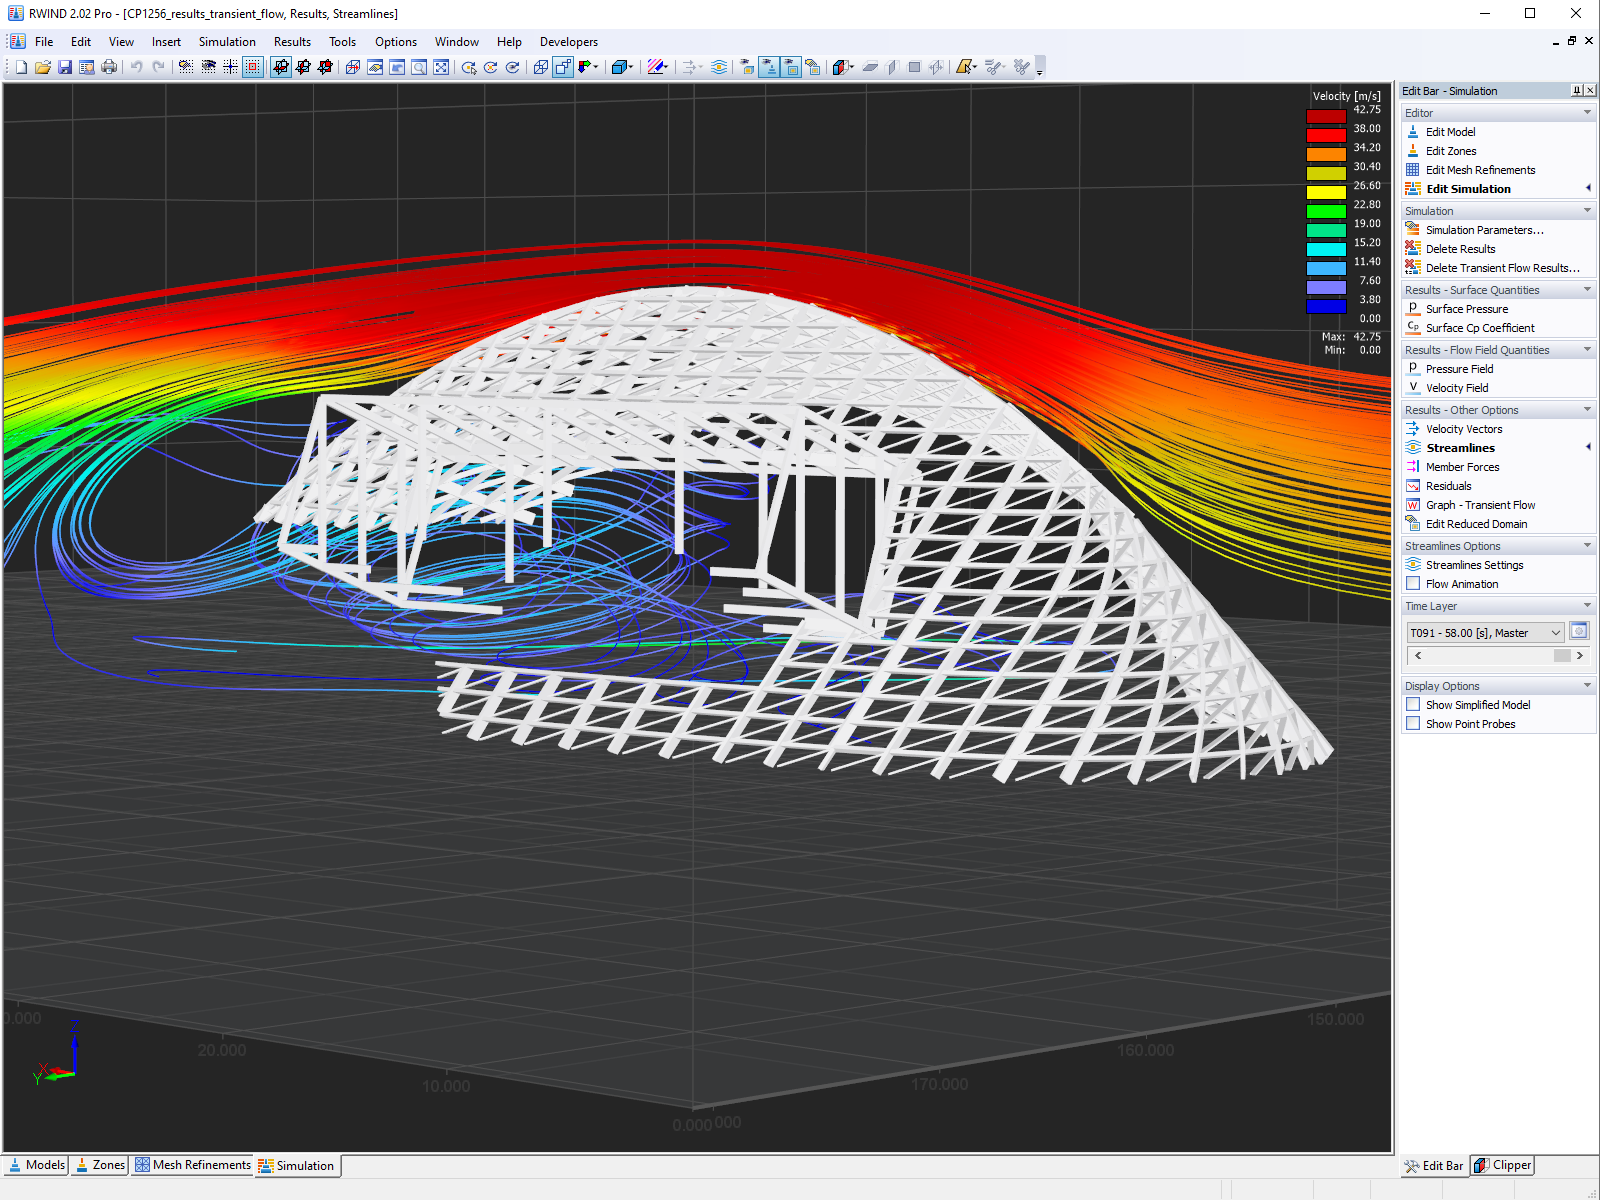Viewport: 1600px width, 1200px height.
Task: Open the T091 - 58.00 [s] time layer dropdown
Action: click(x=1485, y=633)
